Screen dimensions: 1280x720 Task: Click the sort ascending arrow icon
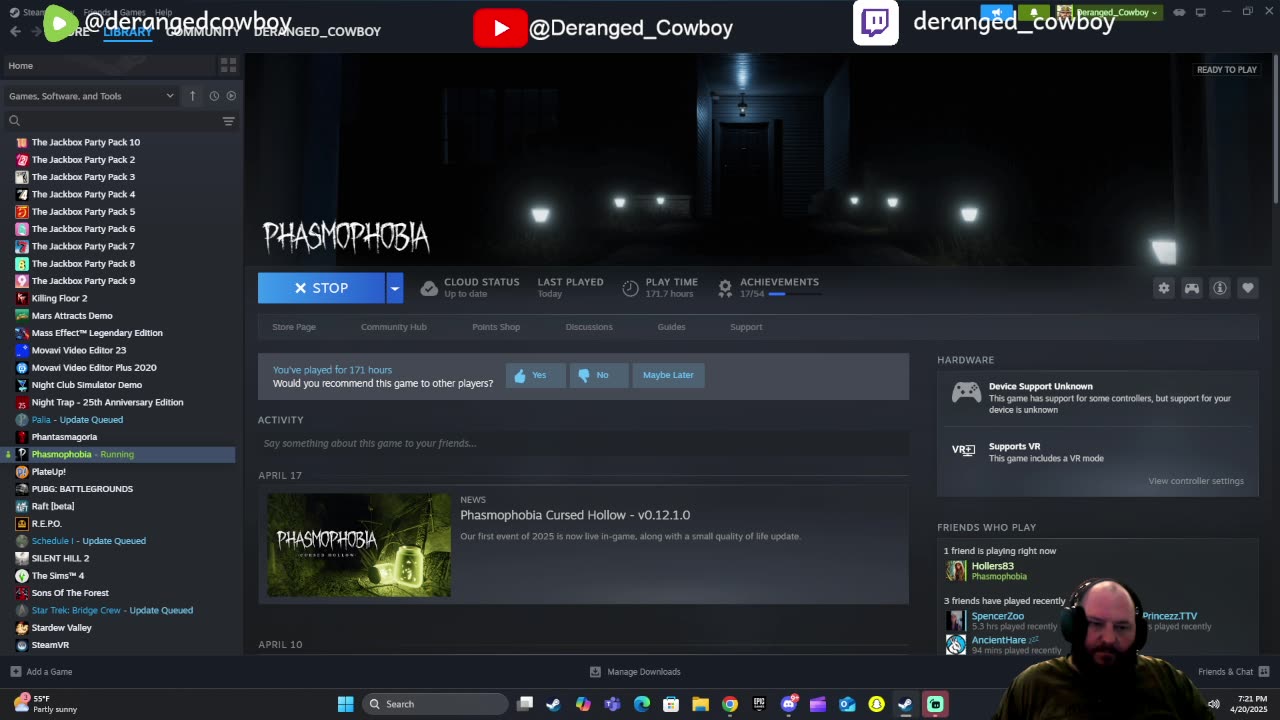coord(193,96)
